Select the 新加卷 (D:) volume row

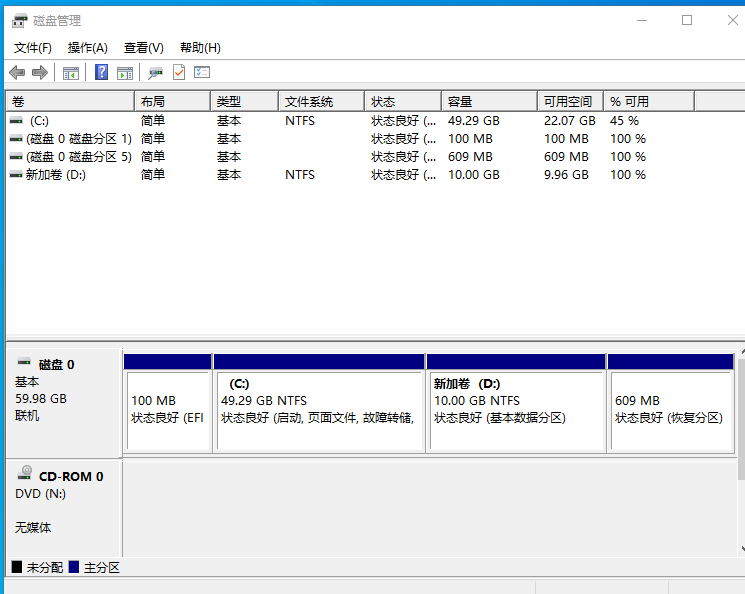point(375,175)
